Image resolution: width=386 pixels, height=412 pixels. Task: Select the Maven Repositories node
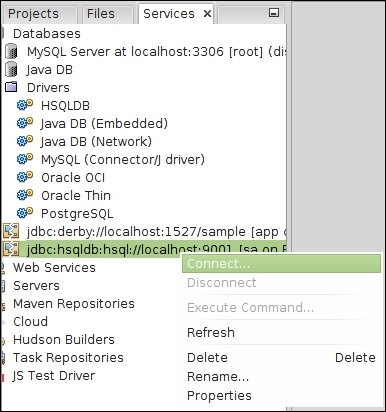74,304
